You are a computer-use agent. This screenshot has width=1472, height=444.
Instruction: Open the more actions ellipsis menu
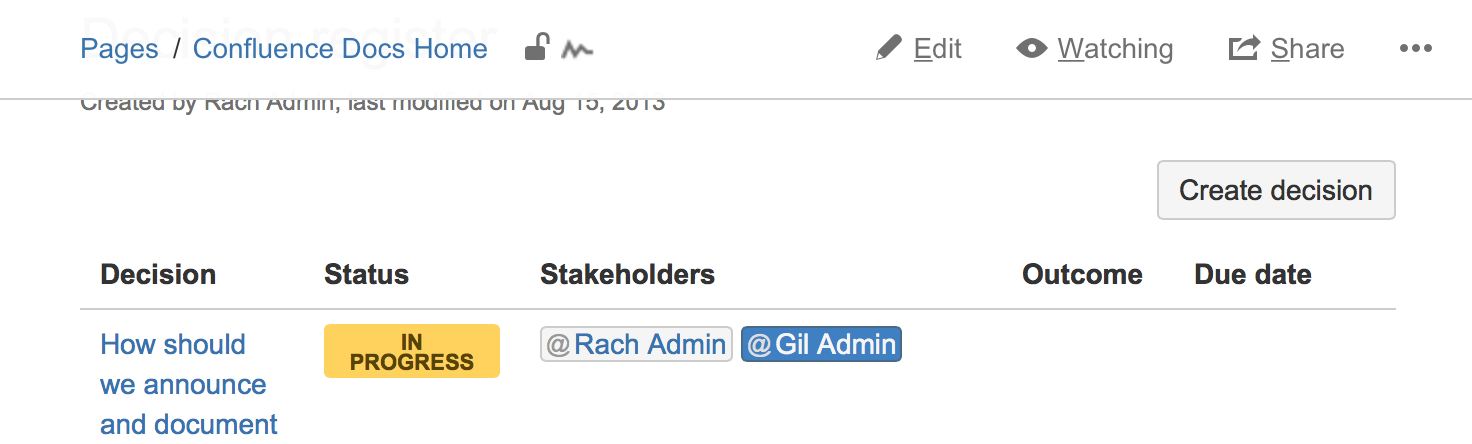tap(1416, 48)
